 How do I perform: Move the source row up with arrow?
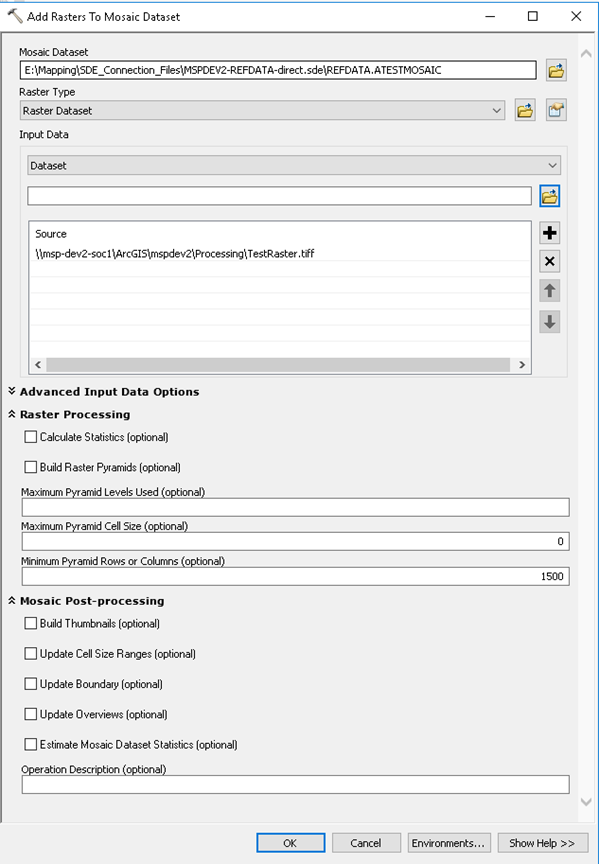click(x=549, y=291)
